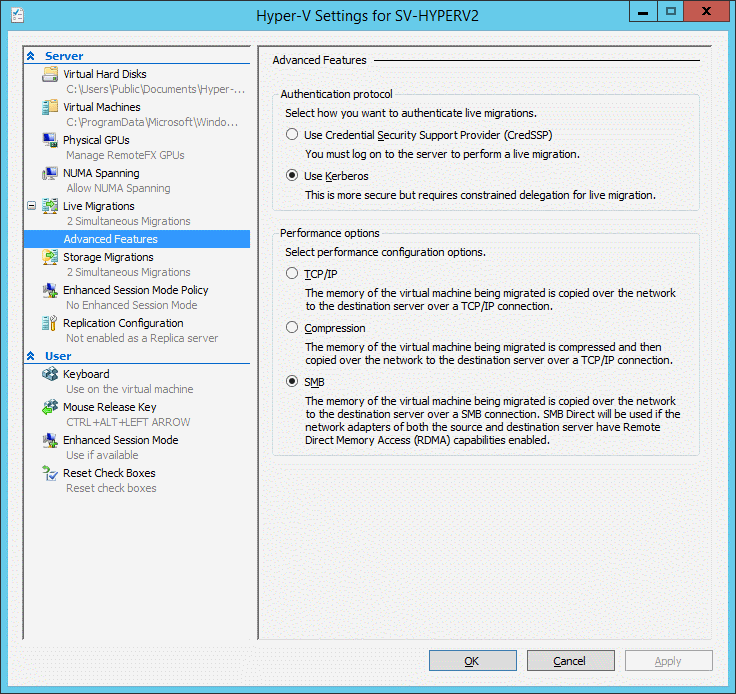Click the window icon in the title bar
This screenshot has width=736, height=694.
click(17, 15)
